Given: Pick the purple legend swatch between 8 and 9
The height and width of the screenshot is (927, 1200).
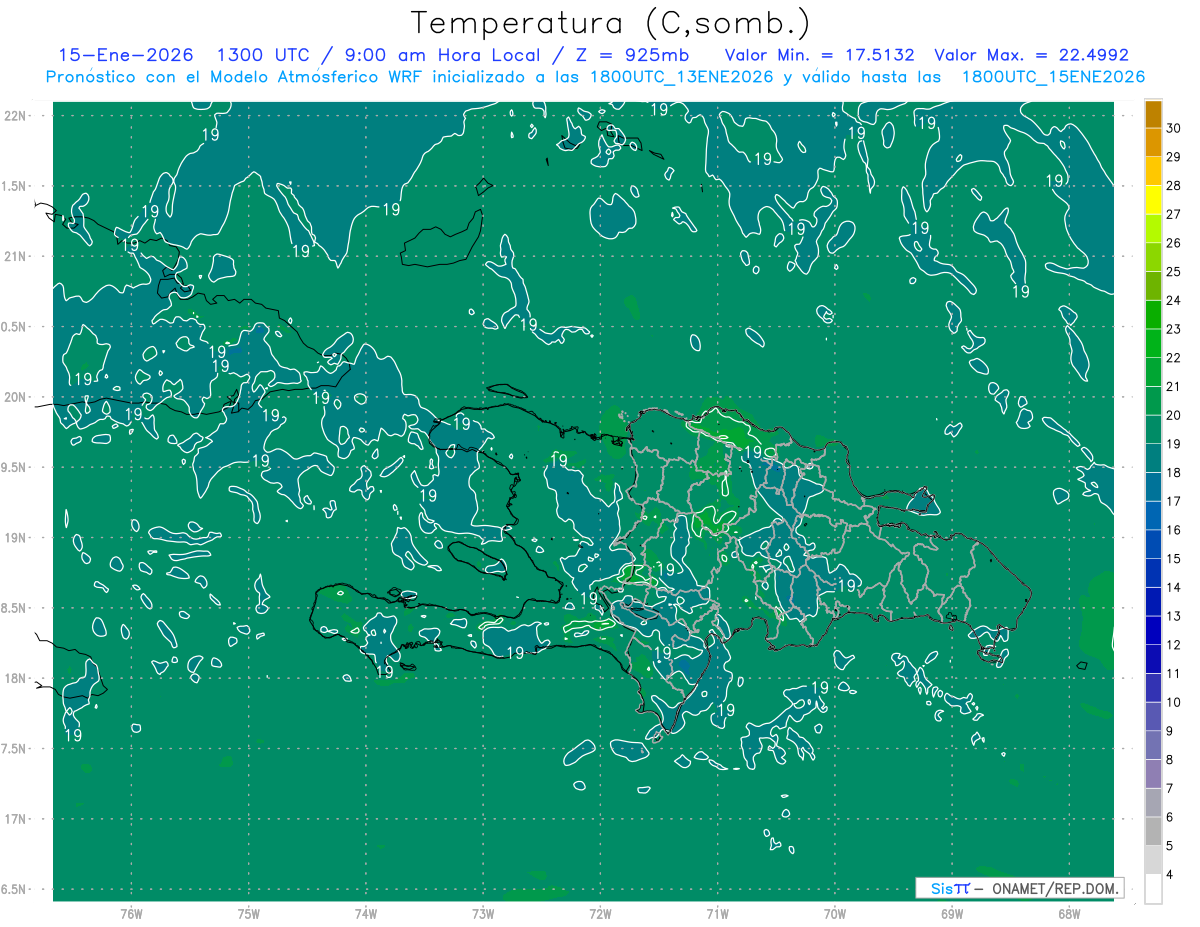Looking at the screenshot, I should [1153, 746].
